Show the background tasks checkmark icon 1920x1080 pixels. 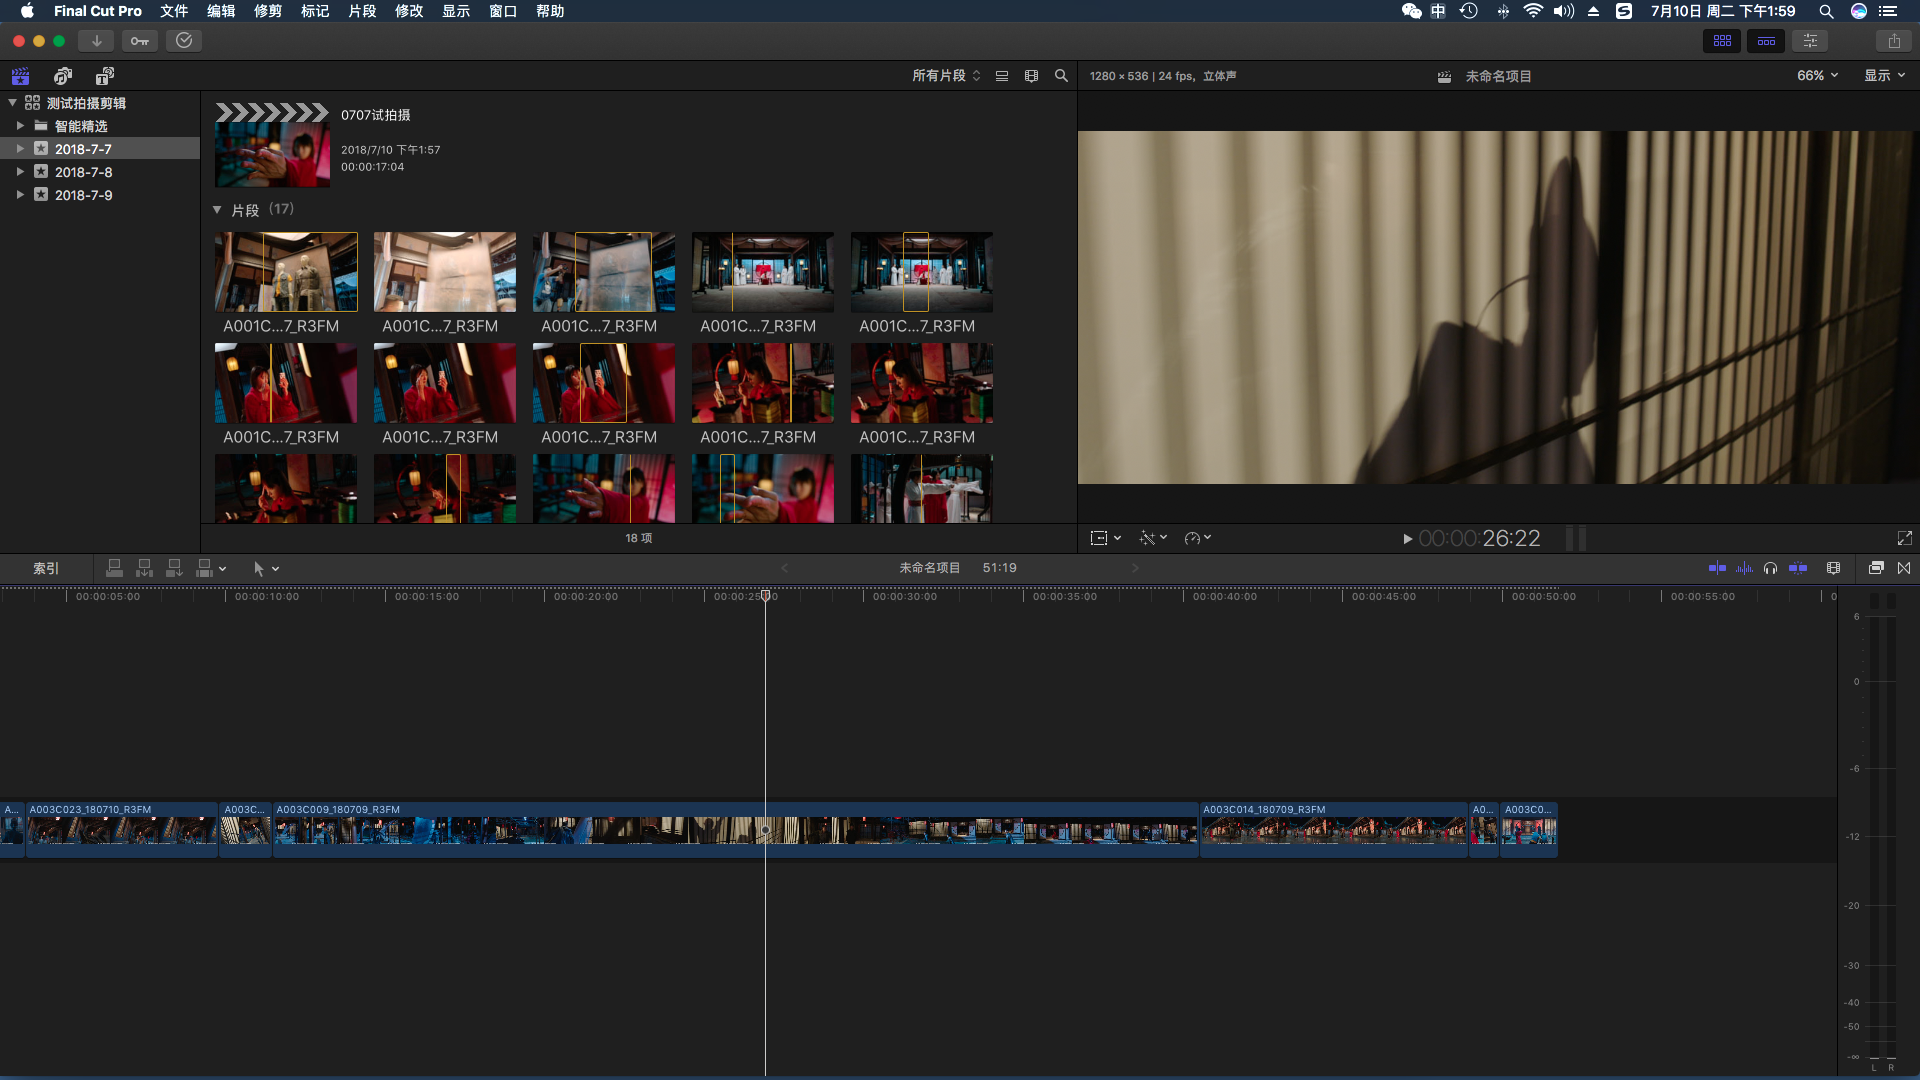[184, 41]
